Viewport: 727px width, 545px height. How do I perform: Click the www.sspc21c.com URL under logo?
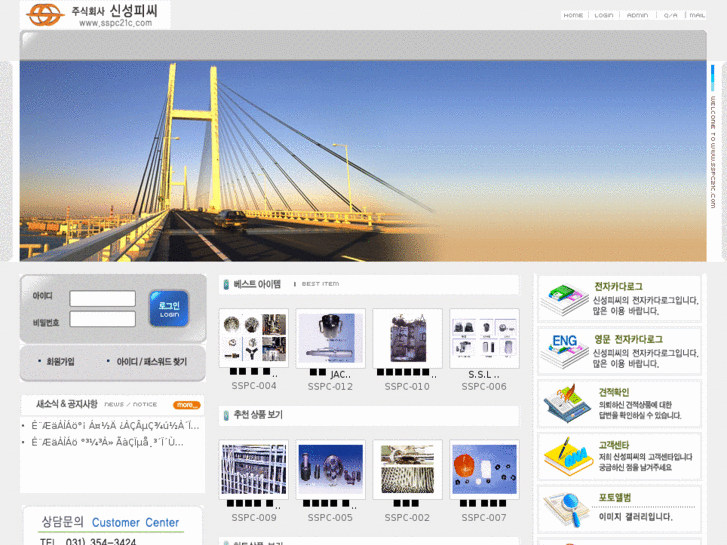115,23
